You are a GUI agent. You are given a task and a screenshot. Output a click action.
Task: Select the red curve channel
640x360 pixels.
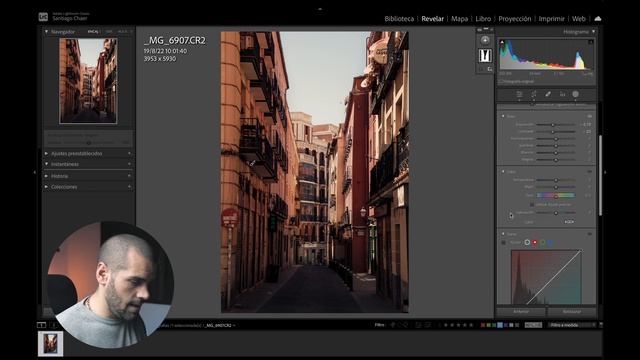(535, 242)
